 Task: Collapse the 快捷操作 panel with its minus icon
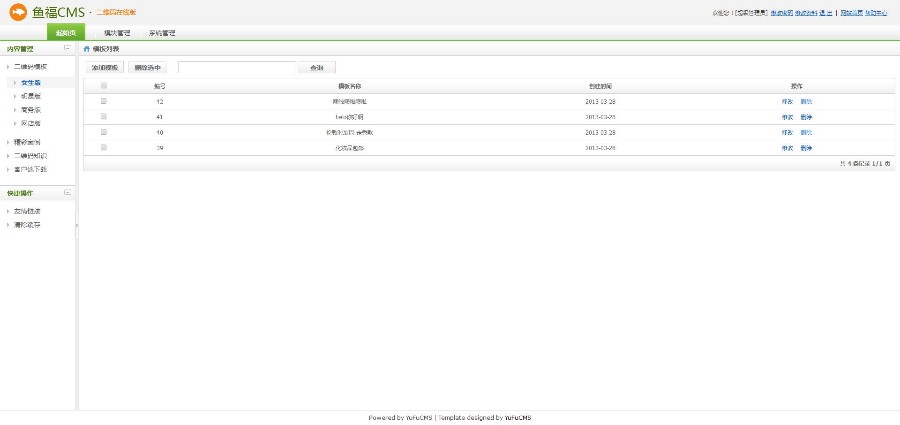[68, 192]
